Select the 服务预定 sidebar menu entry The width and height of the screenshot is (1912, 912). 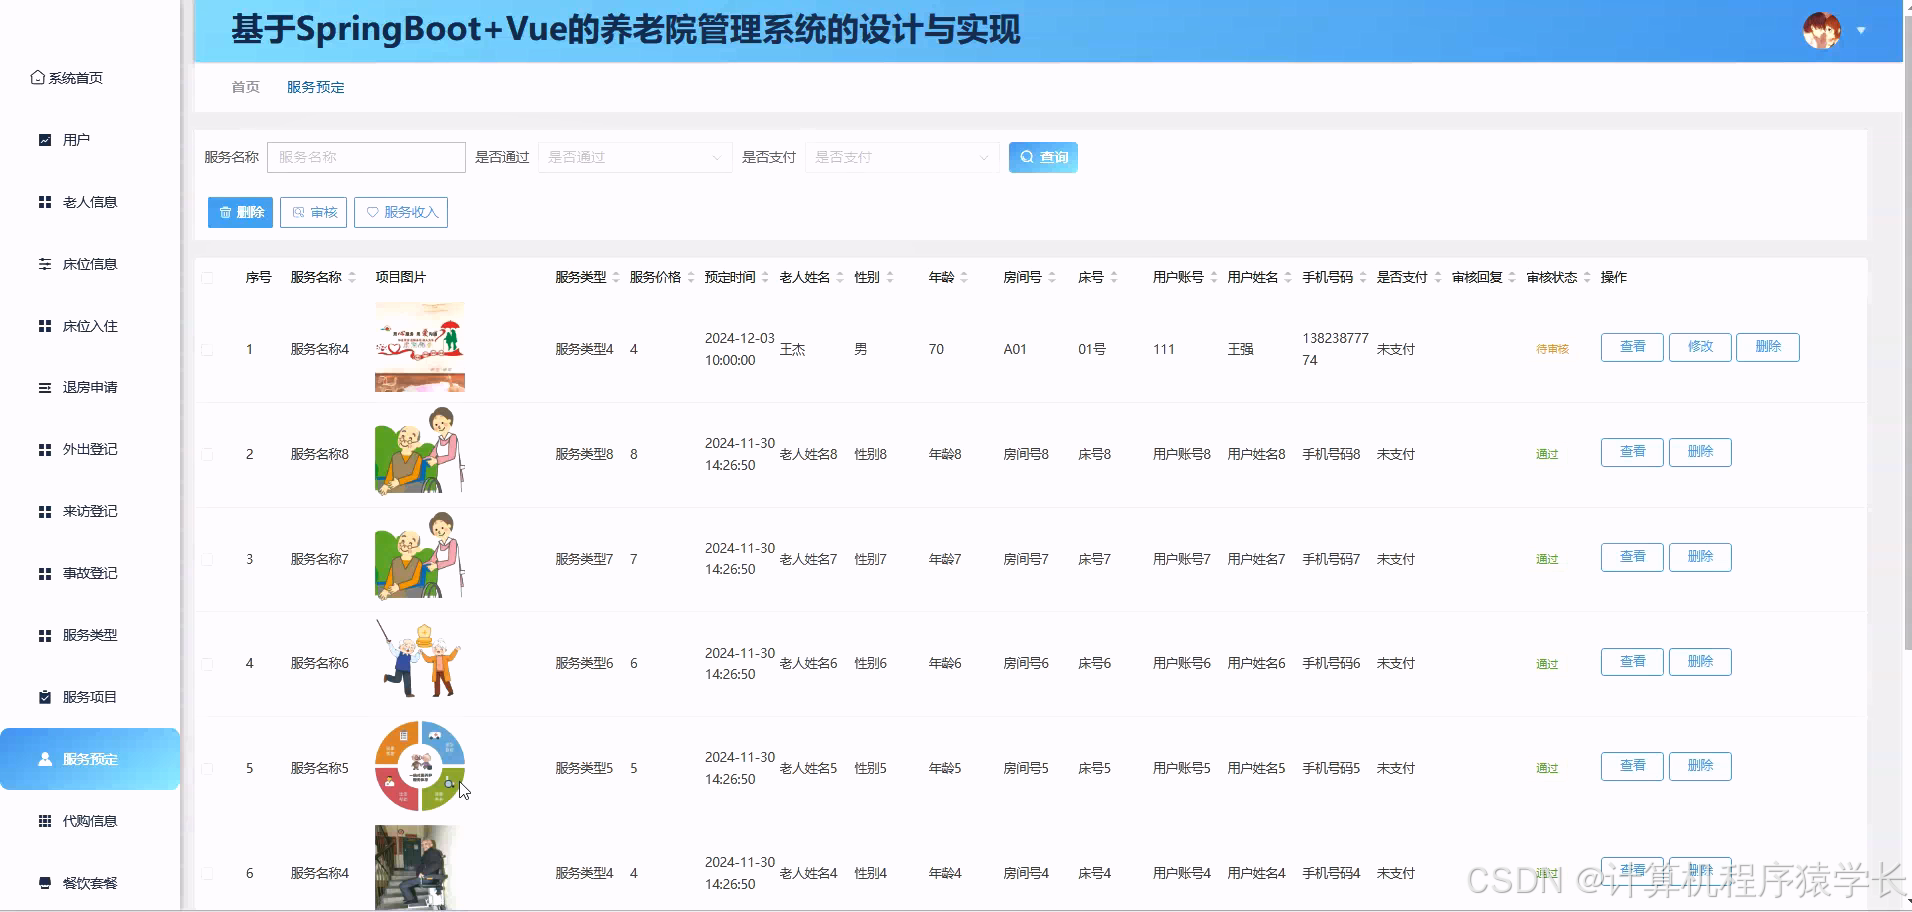point(89,759)
